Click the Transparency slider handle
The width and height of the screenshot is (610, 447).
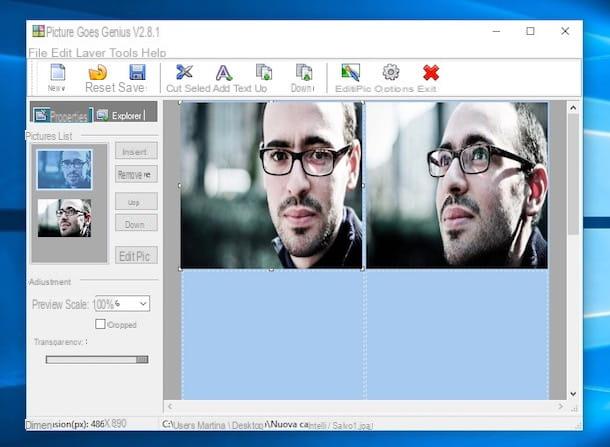tap(142, 359)
